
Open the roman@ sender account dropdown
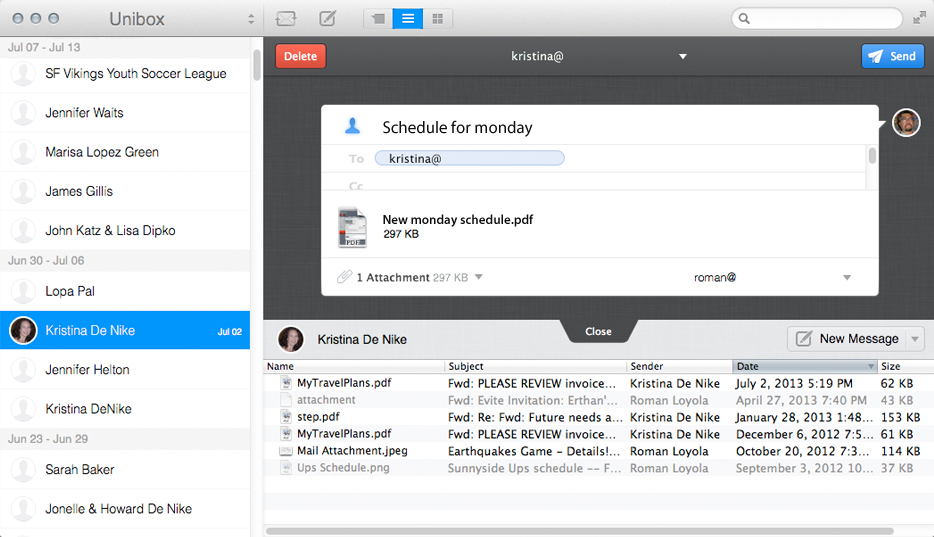tap(846, 277)
